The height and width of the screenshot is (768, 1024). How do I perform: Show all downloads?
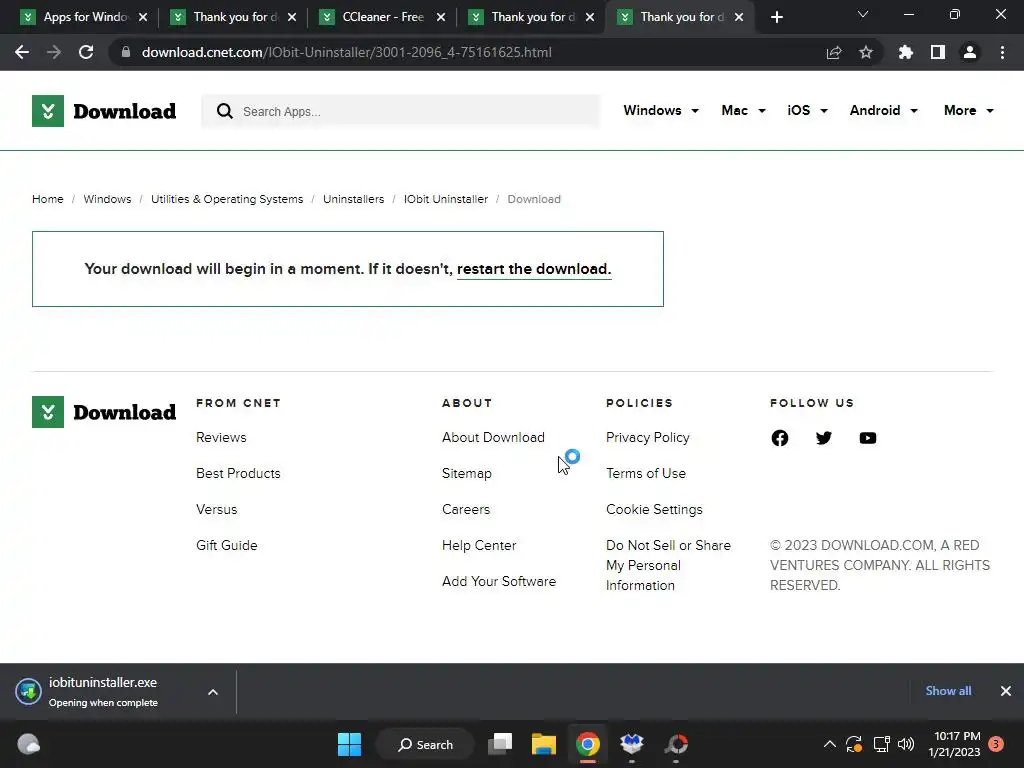click(948, 691)
